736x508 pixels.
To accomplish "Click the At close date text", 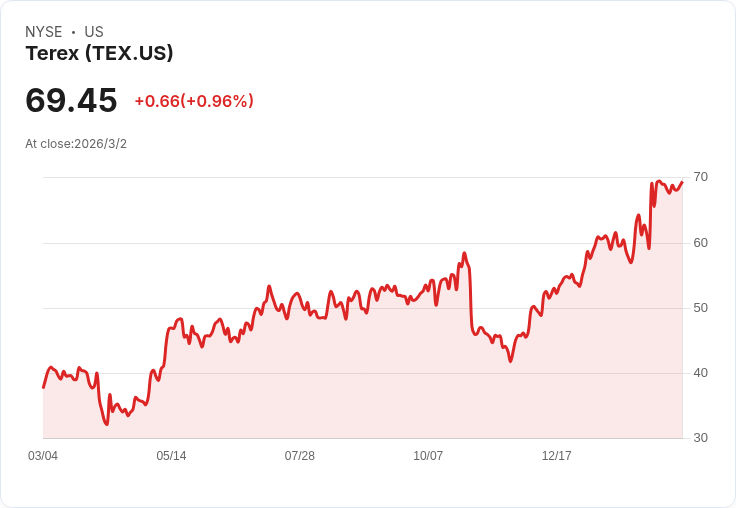I will 76,144.
